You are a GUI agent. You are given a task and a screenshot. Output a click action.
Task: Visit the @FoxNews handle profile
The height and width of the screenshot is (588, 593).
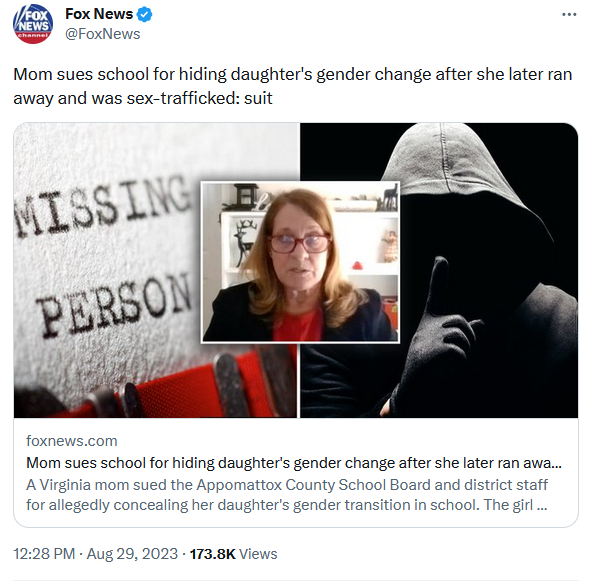(x=102, y=34)
